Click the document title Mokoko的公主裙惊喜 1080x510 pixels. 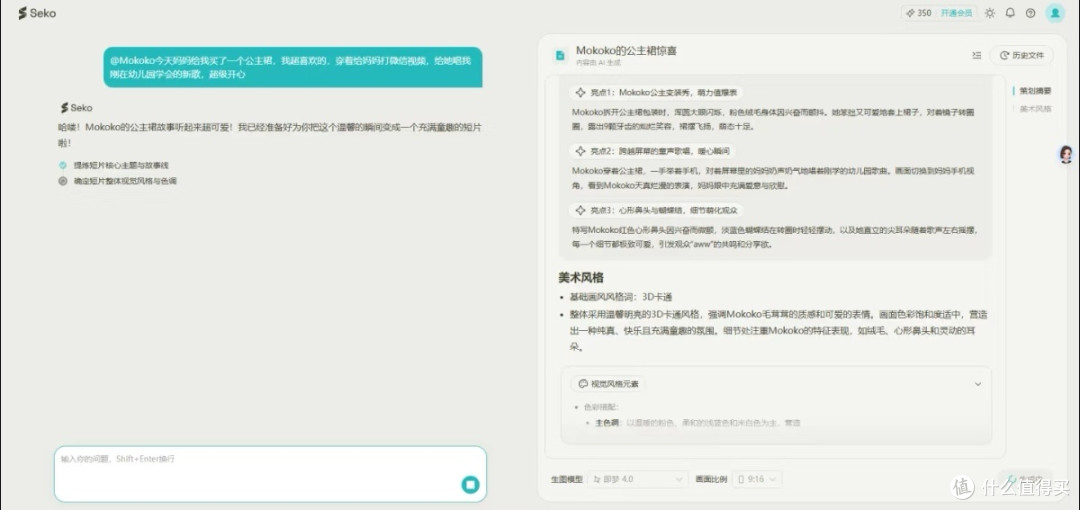point(626,50)
